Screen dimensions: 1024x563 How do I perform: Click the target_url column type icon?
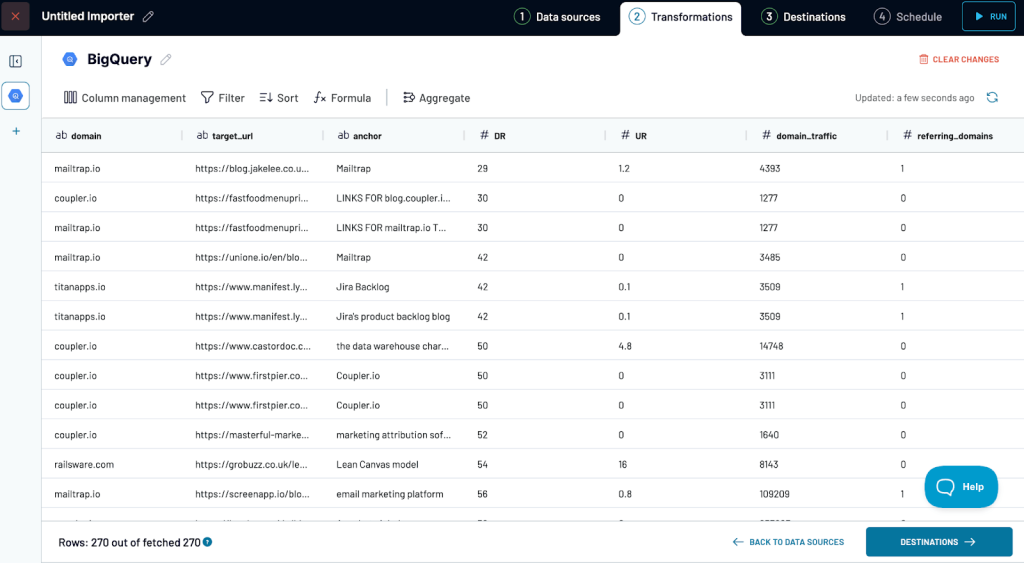[202, 135]
